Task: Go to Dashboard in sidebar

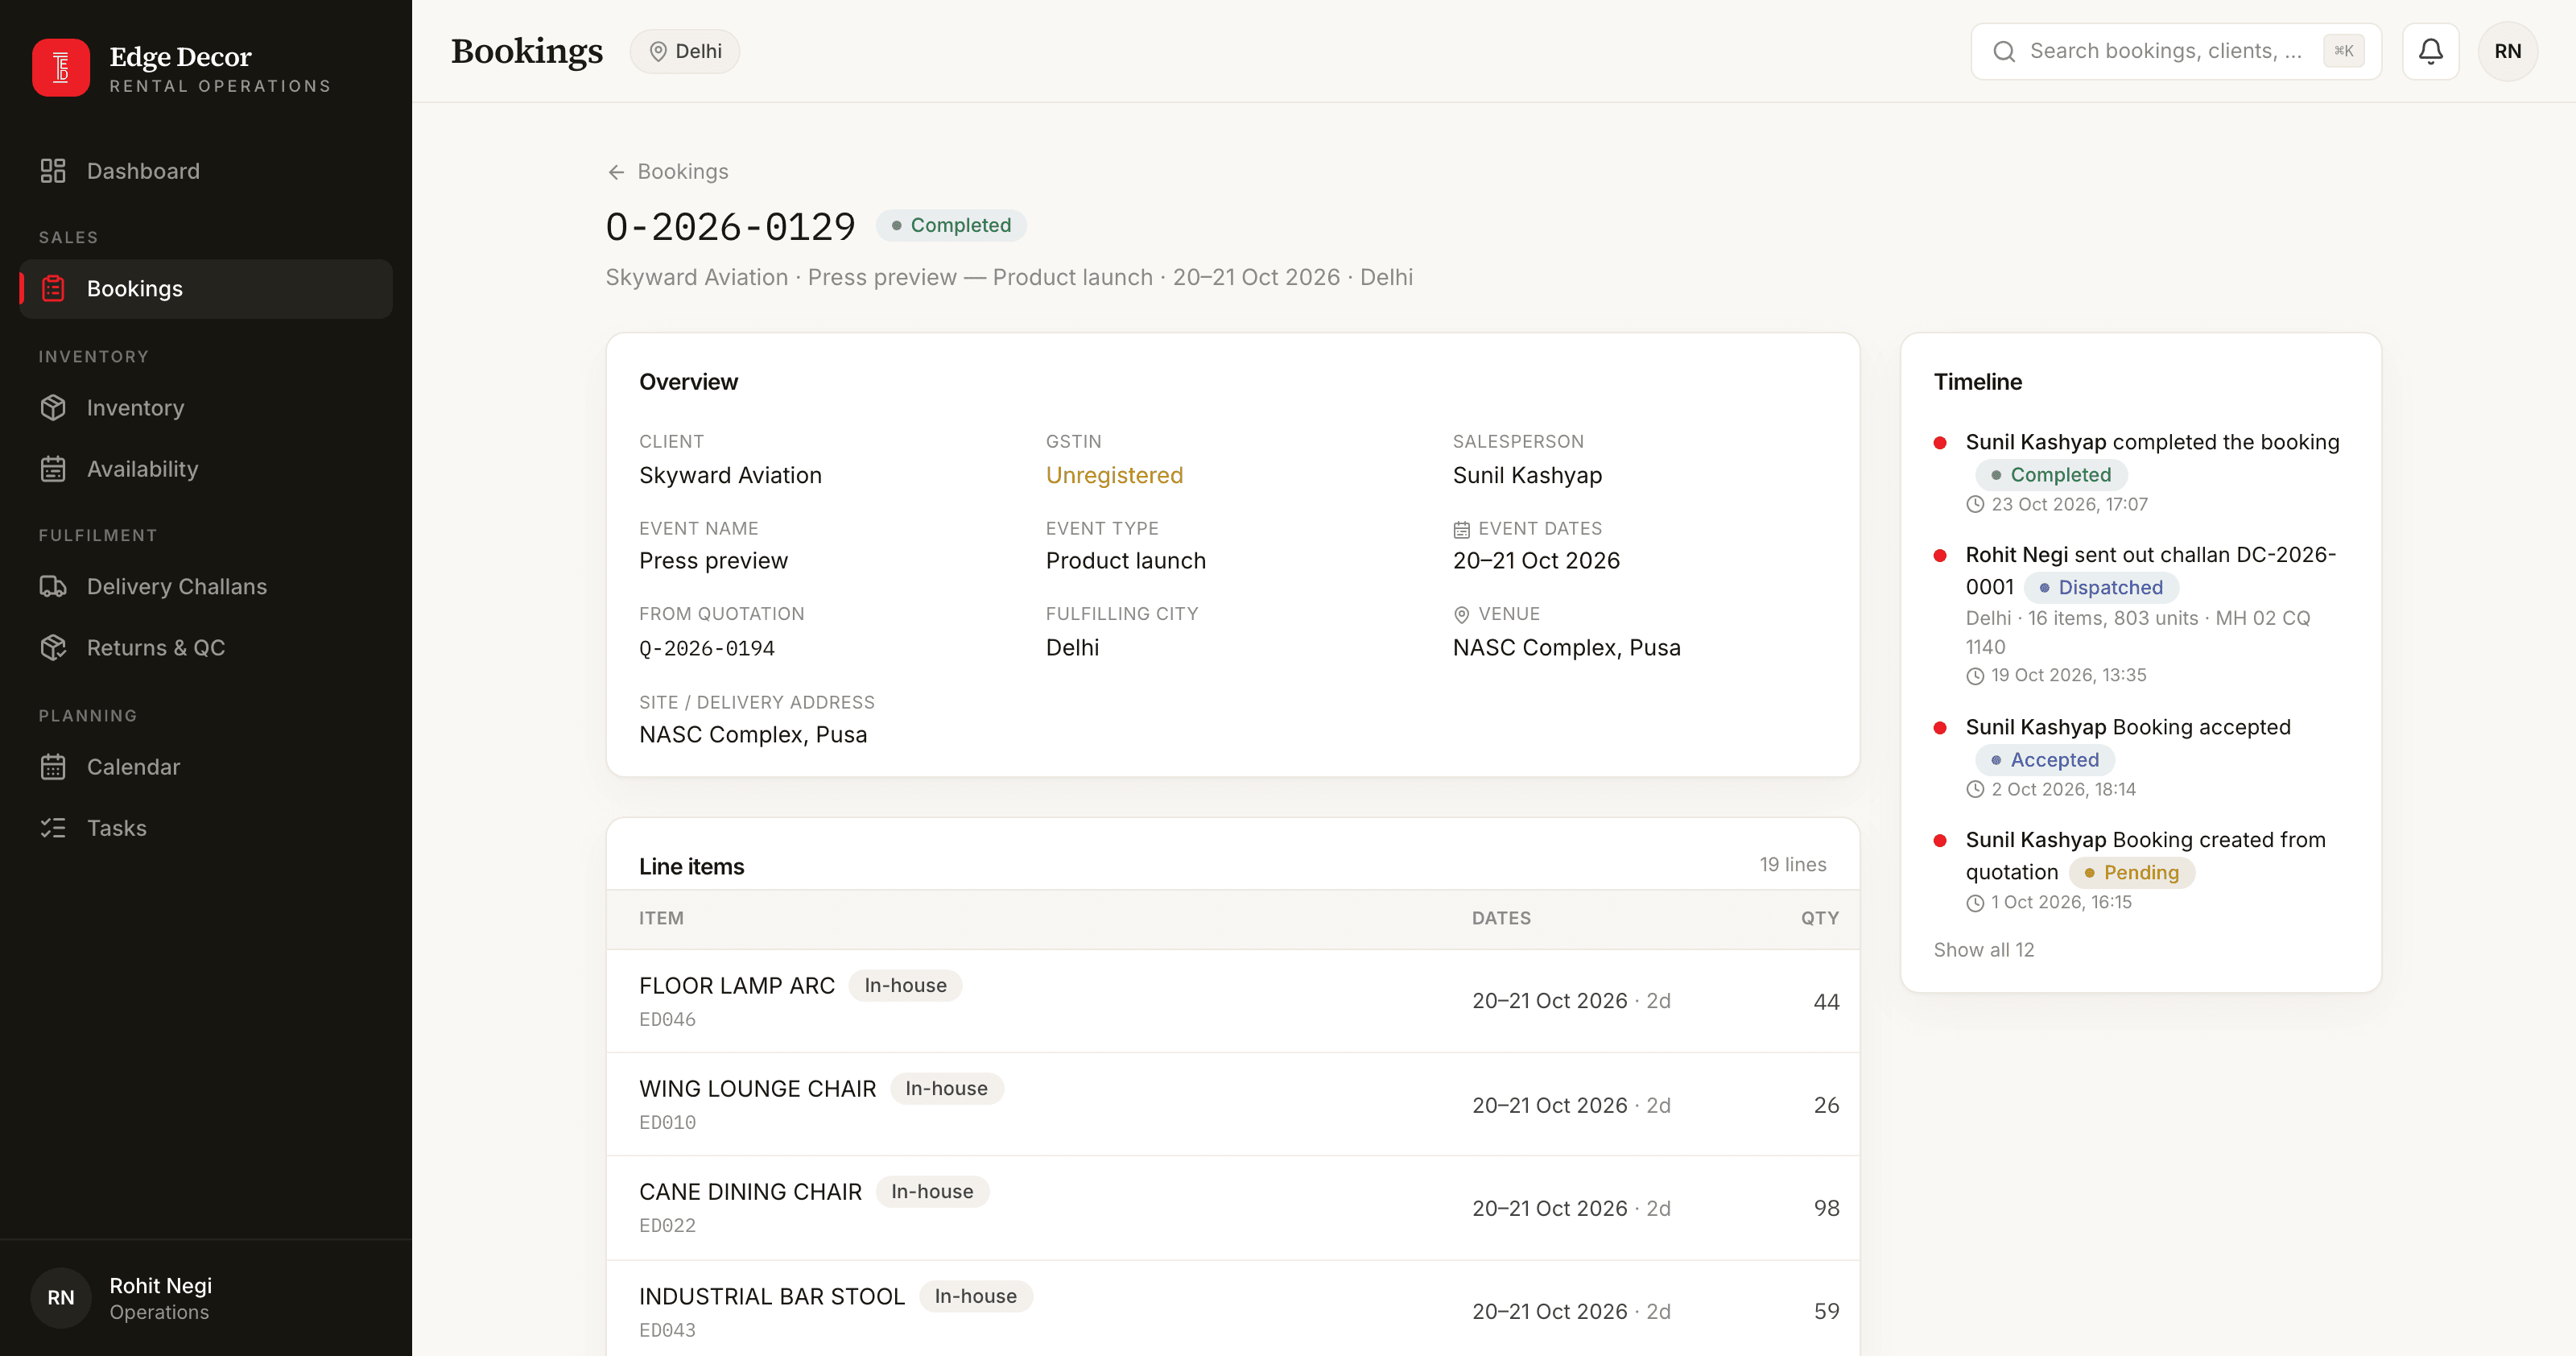Action: pyautogui.click(x=206, y=171)
